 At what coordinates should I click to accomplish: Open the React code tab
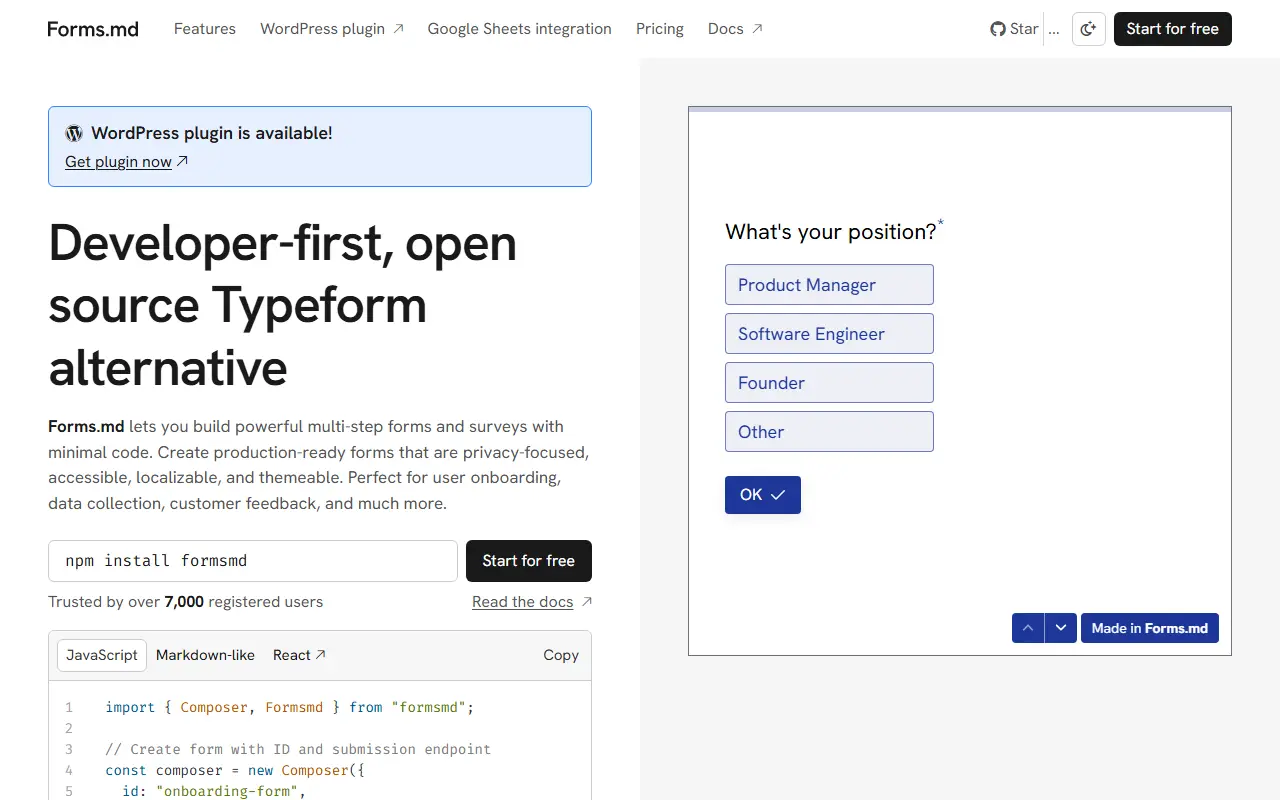(300, 655)
